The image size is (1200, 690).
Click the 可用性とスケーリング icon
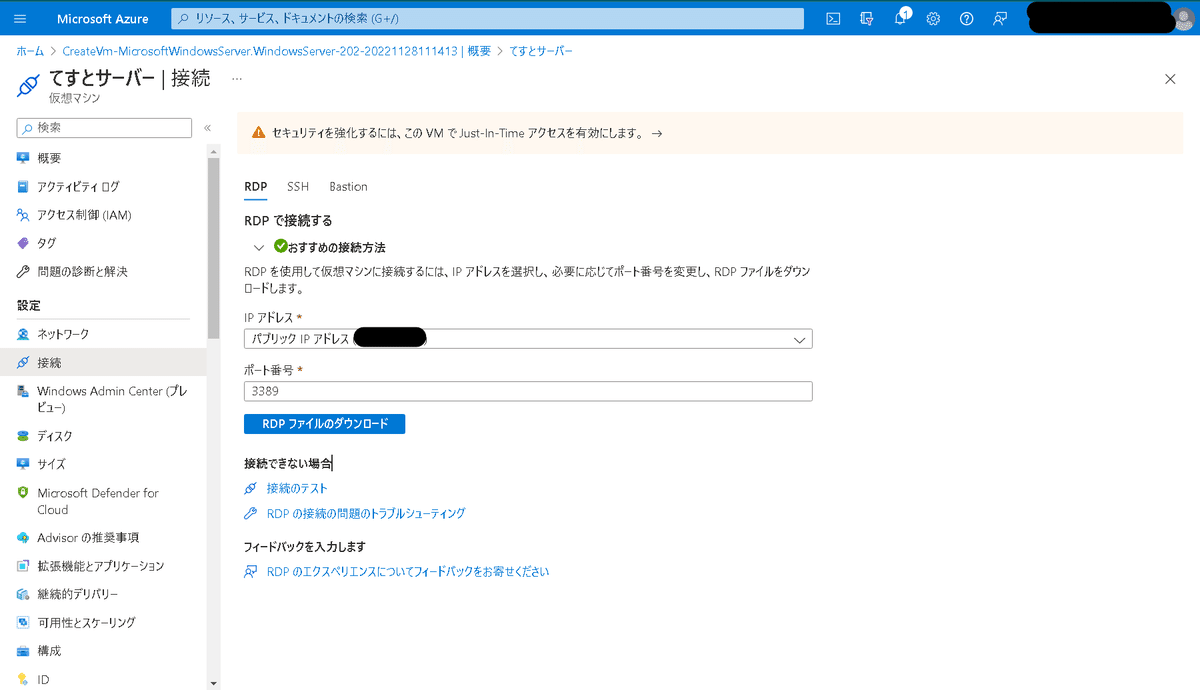pos(23,622)
